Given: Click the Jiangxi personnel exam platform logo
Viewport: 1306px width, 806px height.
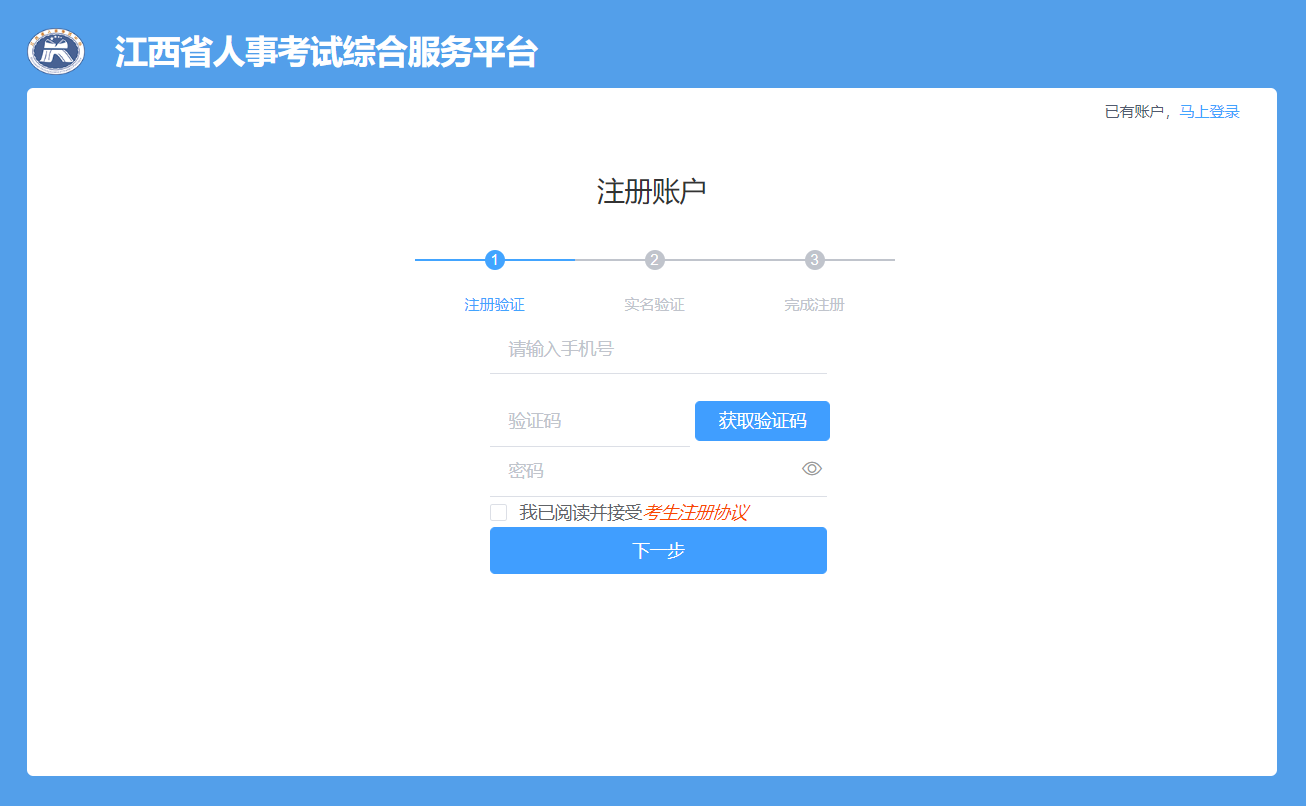Looking at the screenshot, I should (x=56, y=52).
